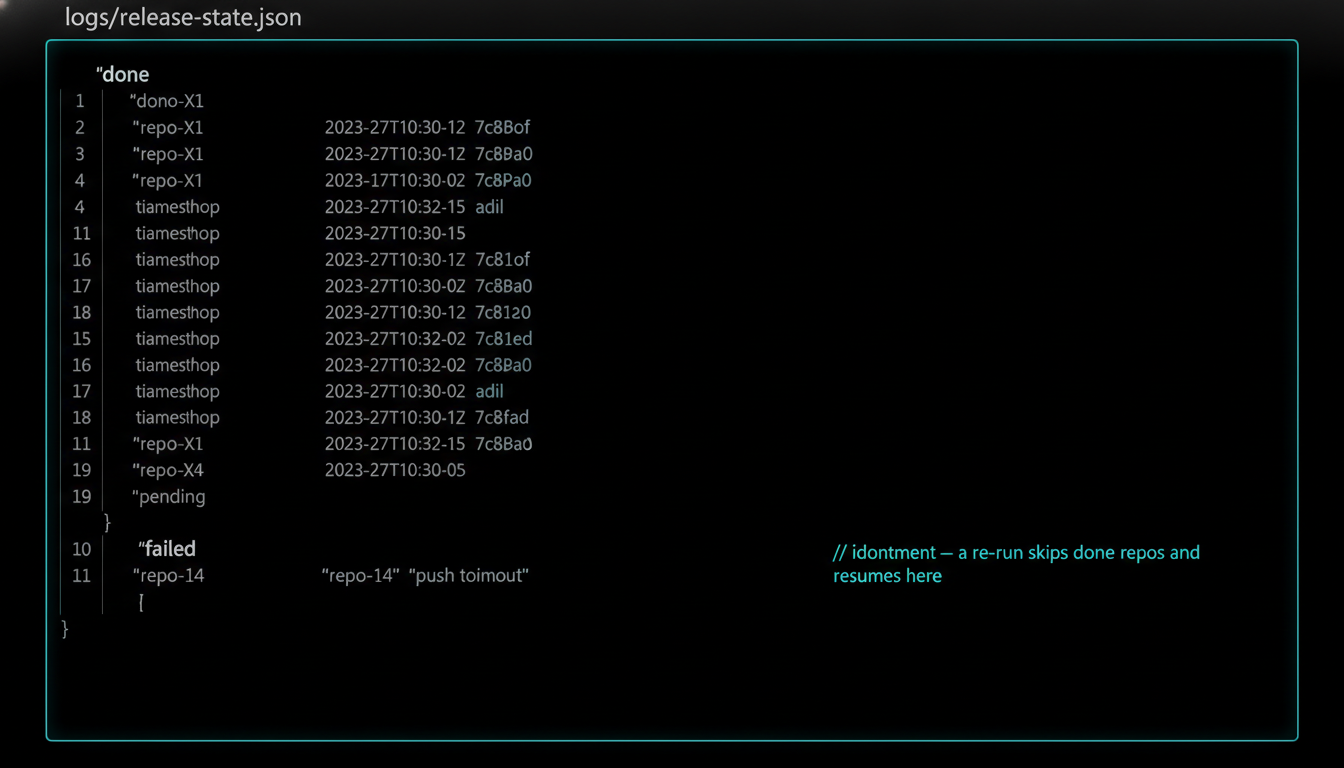Click the hash 7c8fad
The height and width of the screenshot is (768, 1344).
[502, 418]
